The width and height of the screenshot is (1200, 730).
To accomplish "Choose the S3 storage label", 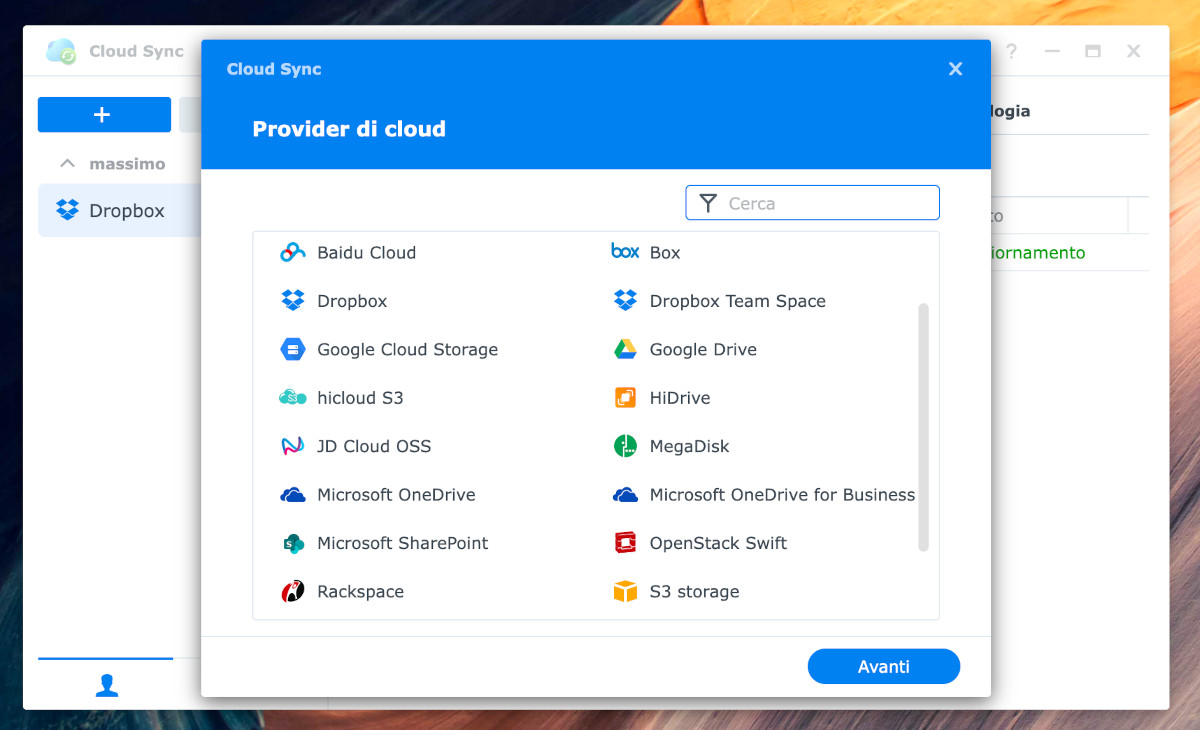I will point(694,592).
